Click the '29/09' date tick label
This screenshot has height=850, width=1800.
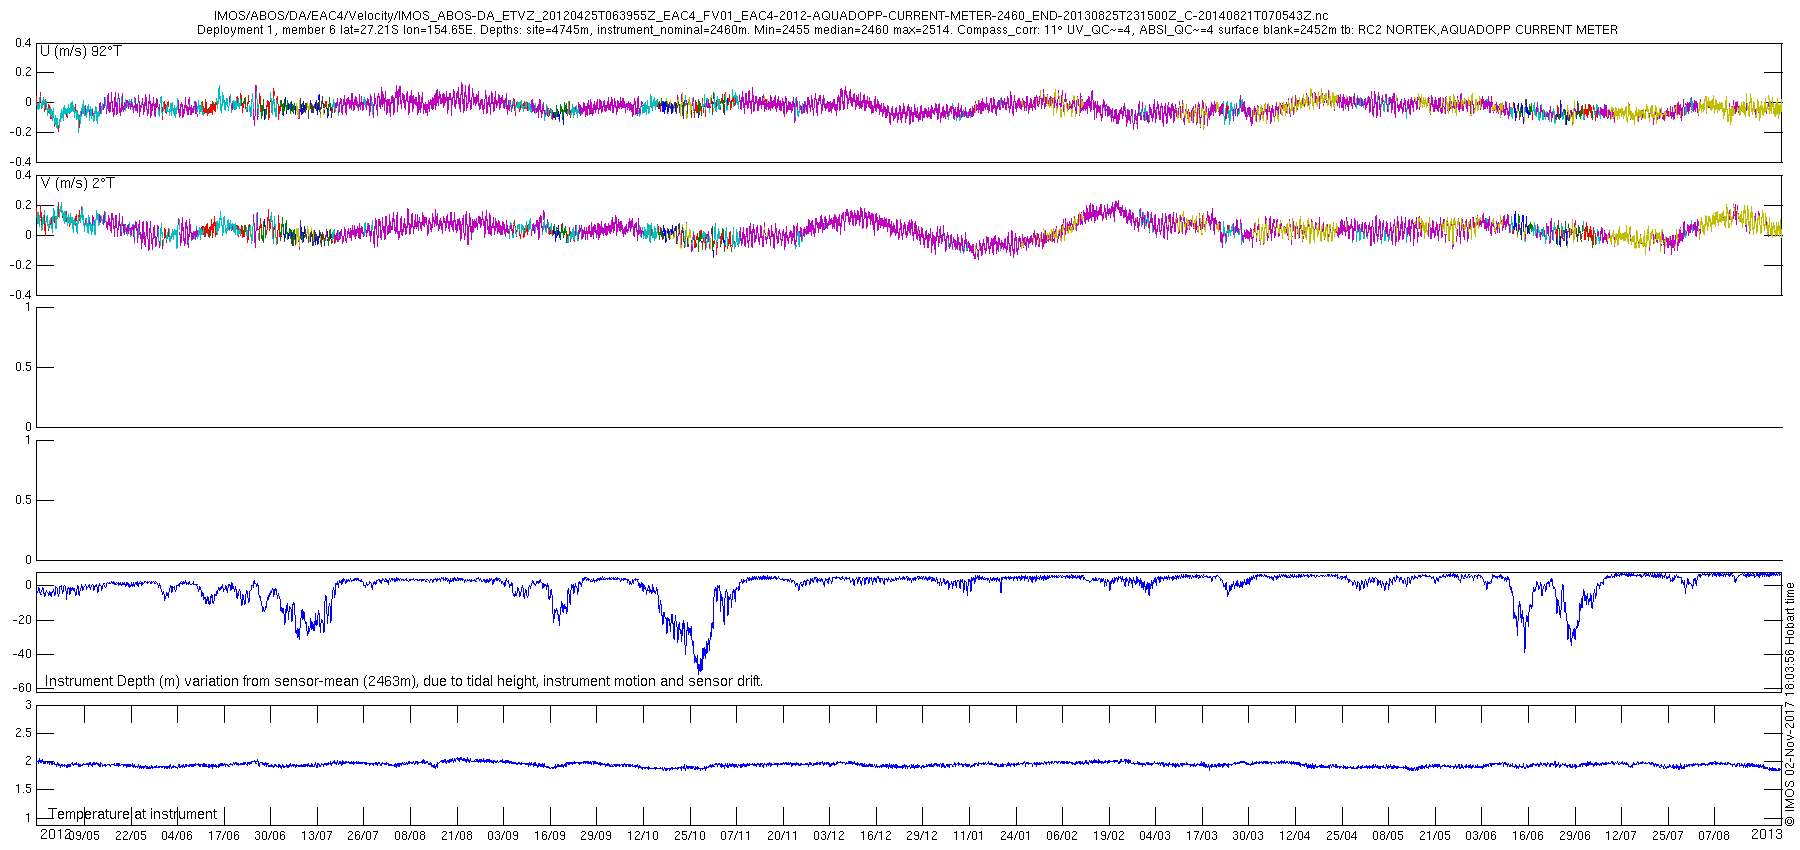(596, 836)
